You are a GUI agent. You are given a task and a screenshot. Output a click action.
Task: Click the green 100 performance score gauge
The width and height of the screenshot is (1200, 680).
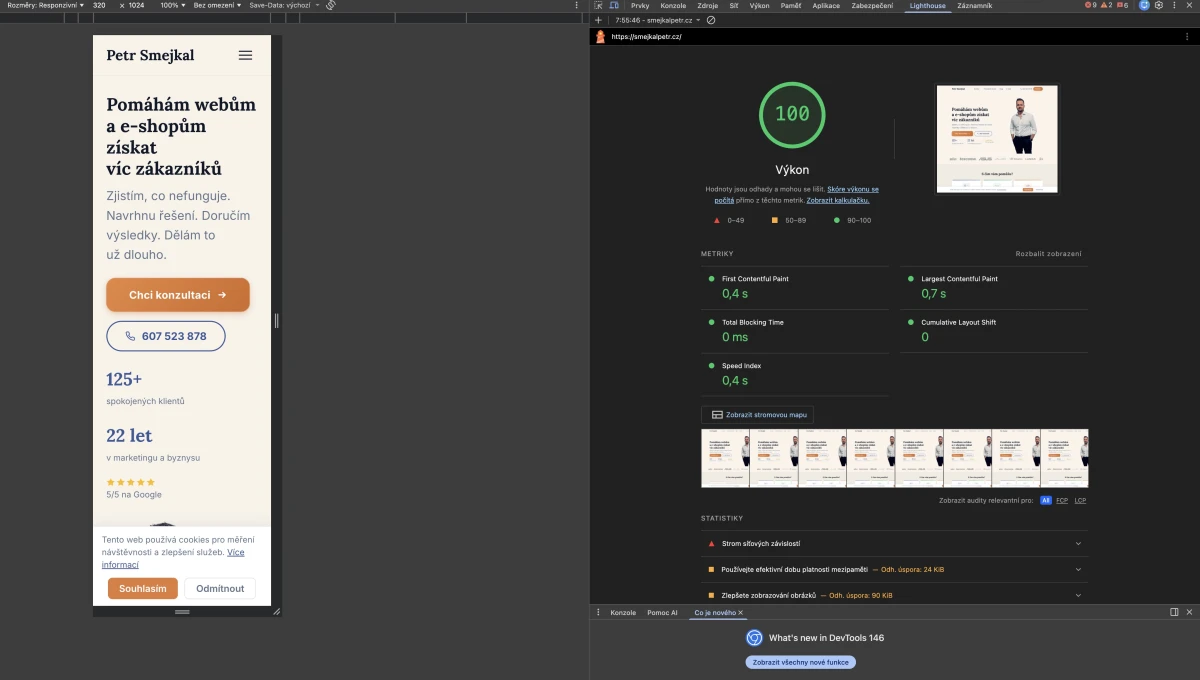click(792, 114)
